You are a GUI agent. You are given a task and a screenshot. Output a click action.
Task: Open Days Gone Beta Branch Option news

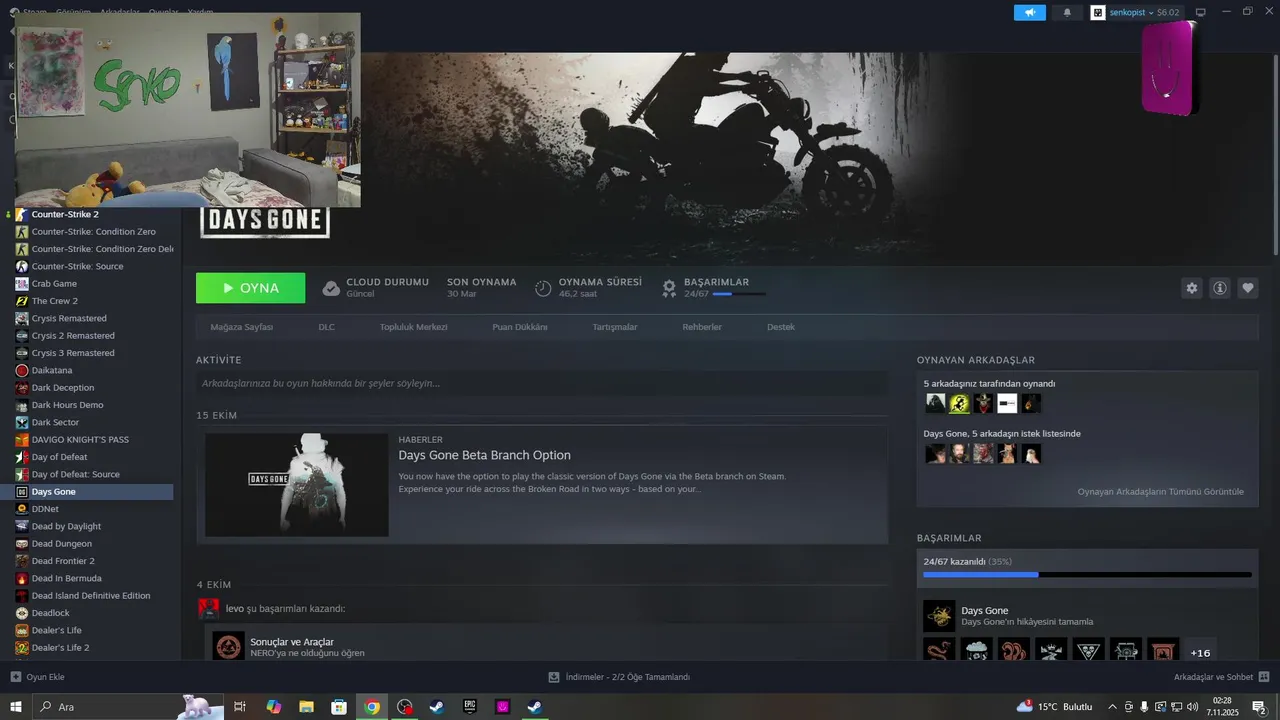point(484,455)
